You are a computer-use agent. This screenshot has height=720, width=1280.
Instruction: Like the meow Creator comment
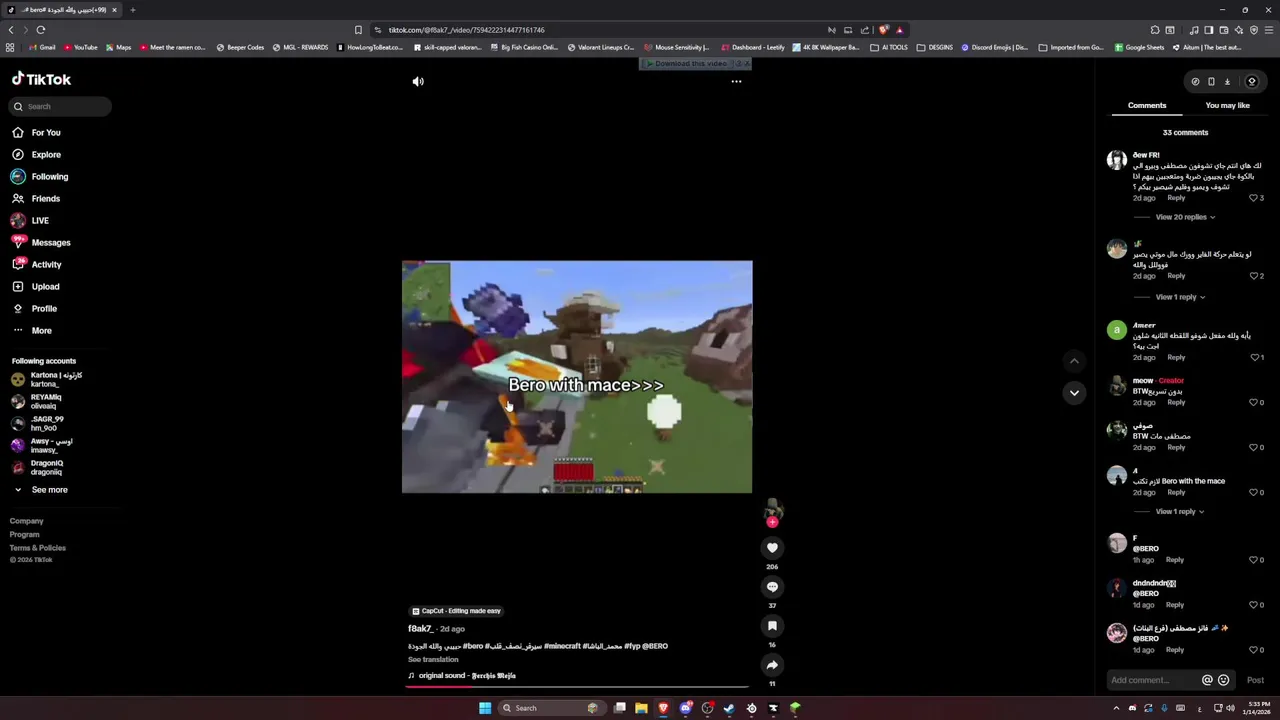[x=1254, y=402]
